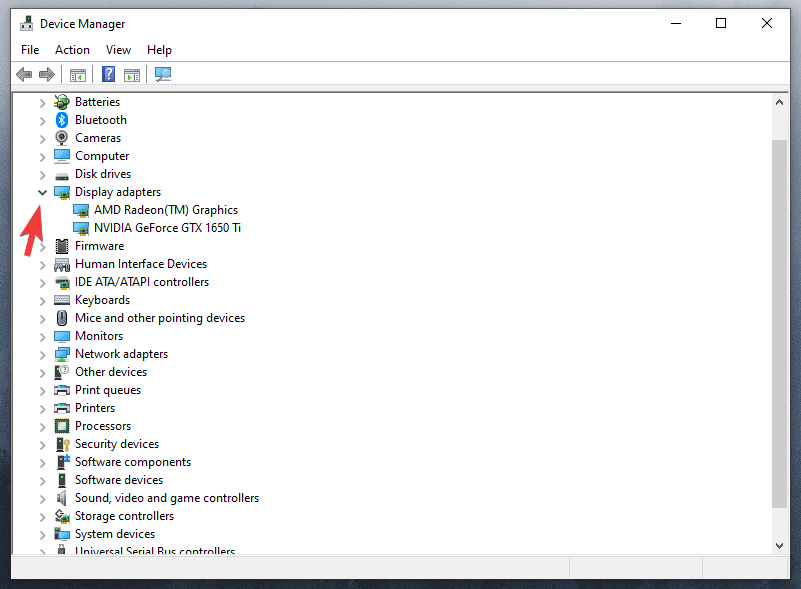Select the Disk drives icon
Viewport: 801px width, 589px height.
pos(62,176)
